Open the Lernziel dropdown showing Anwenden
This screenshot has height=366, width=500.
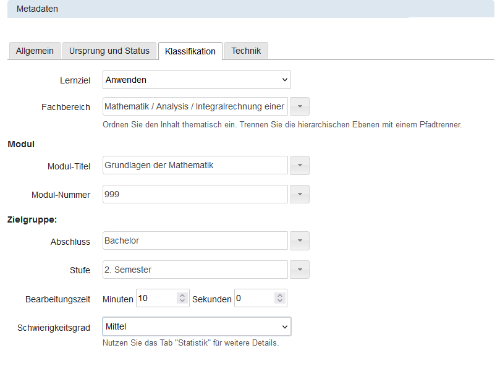196,80
